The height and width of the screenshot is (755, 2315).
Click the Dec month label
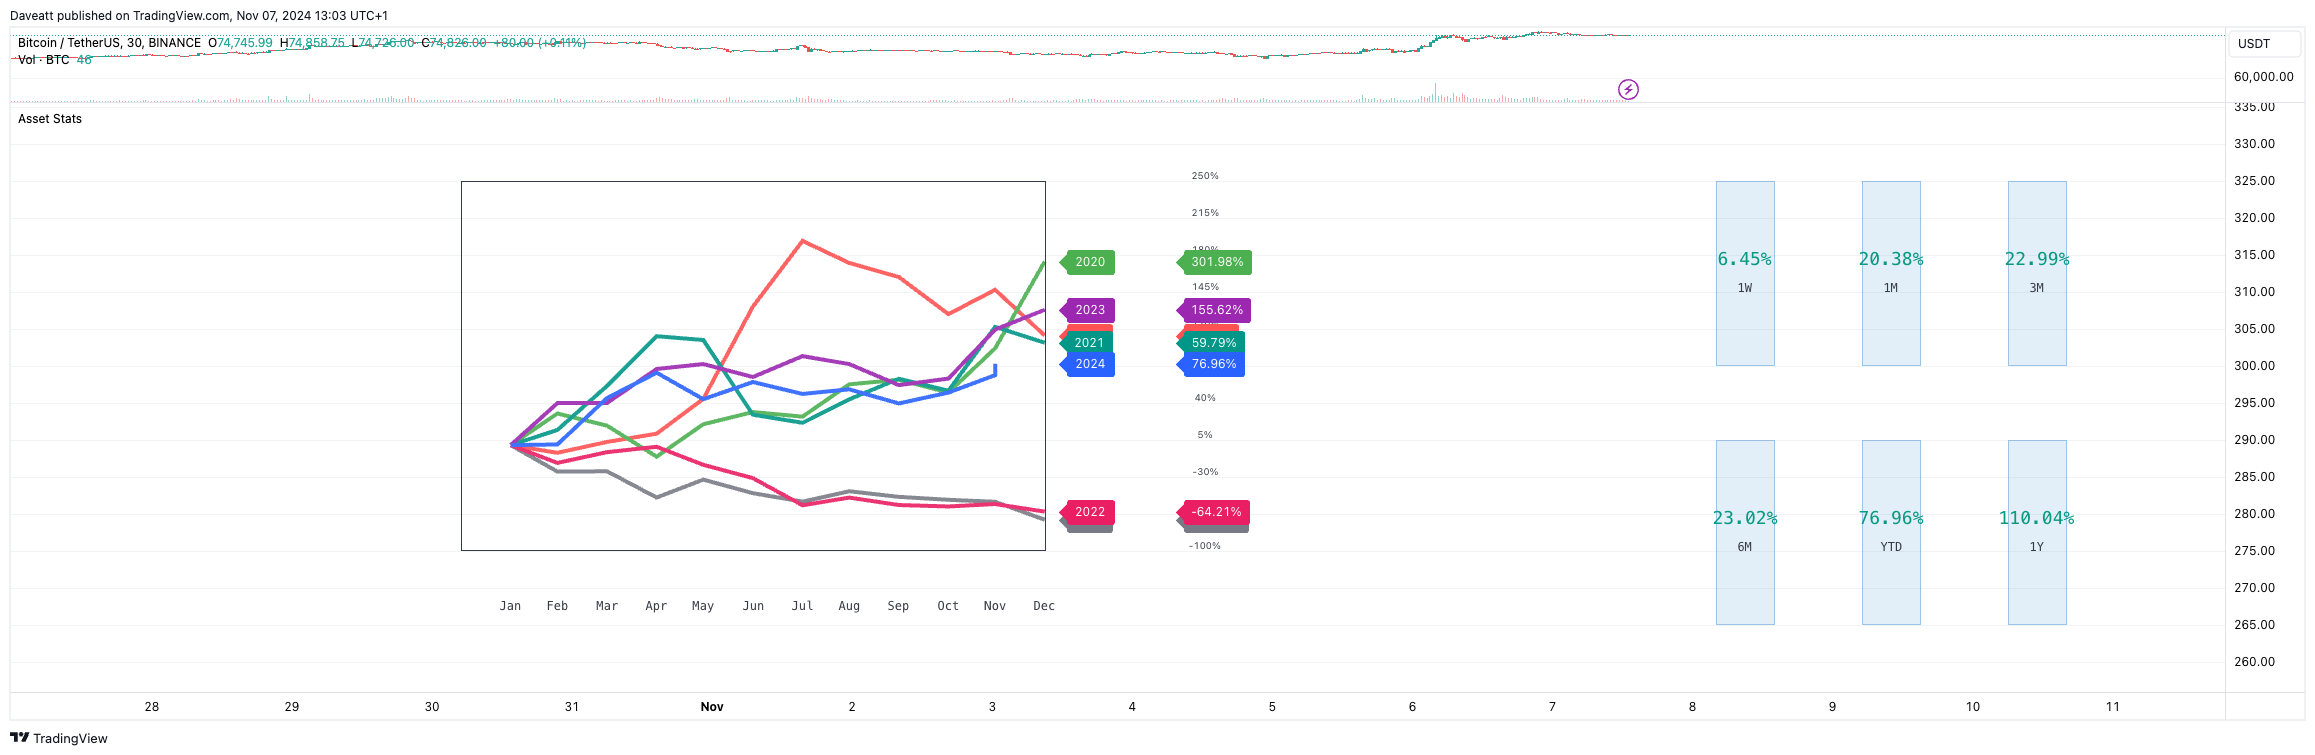point(1044,606)
